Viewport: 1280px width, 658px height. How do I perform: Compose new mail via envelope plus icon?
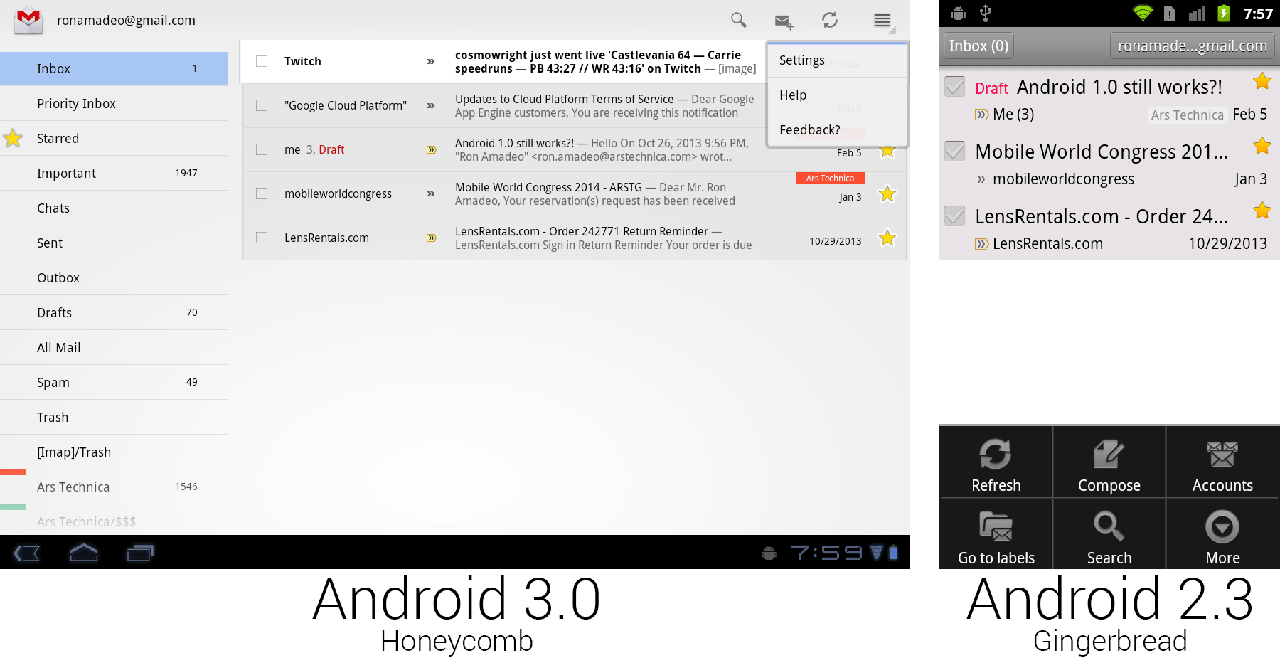[784, 21]
